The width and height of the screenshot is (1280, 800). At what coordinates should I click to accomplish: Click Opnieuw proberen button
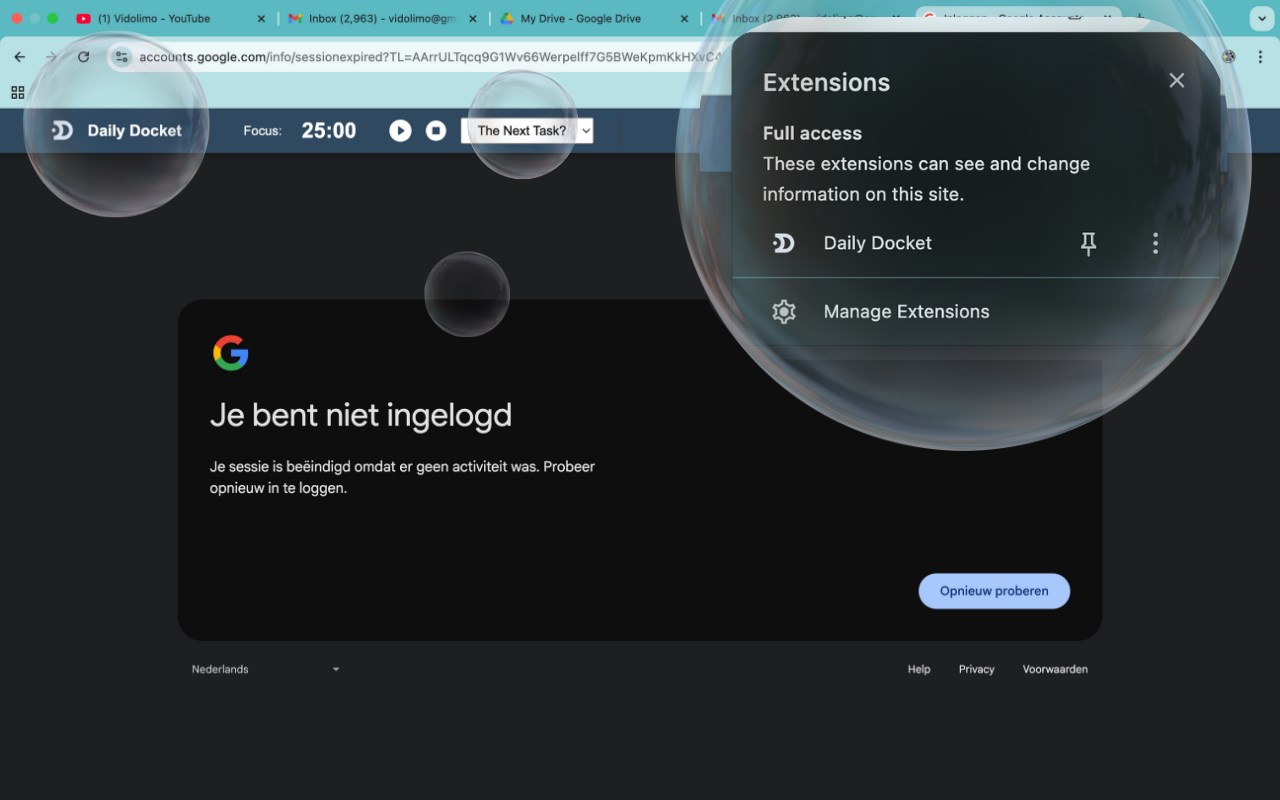994,591
